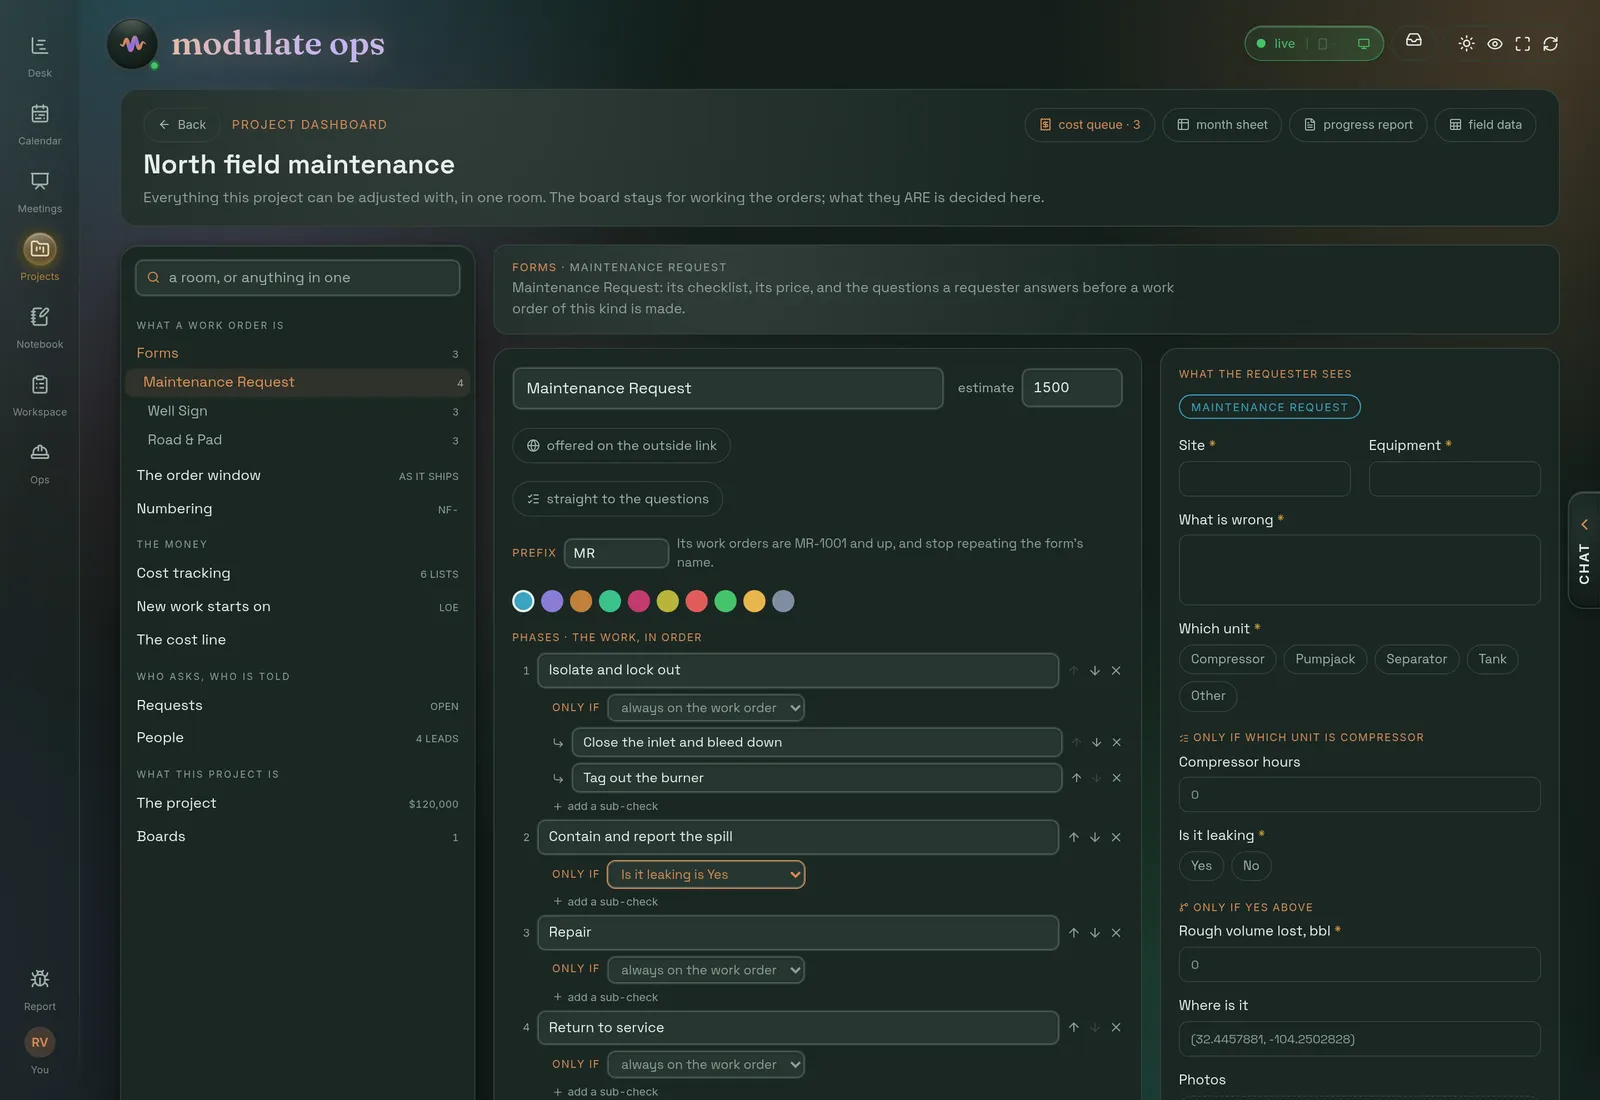Open the Only If dropdown under Repair
This screenshot has height=1100, width=1600.
click(x=706, y=970)
